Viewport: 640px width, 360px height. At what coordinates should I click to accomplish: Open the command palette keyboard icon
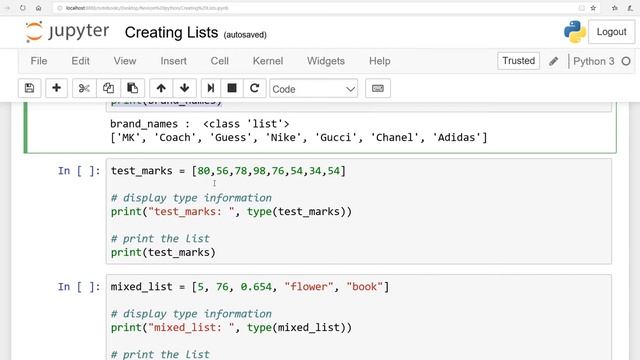[378, 88]
